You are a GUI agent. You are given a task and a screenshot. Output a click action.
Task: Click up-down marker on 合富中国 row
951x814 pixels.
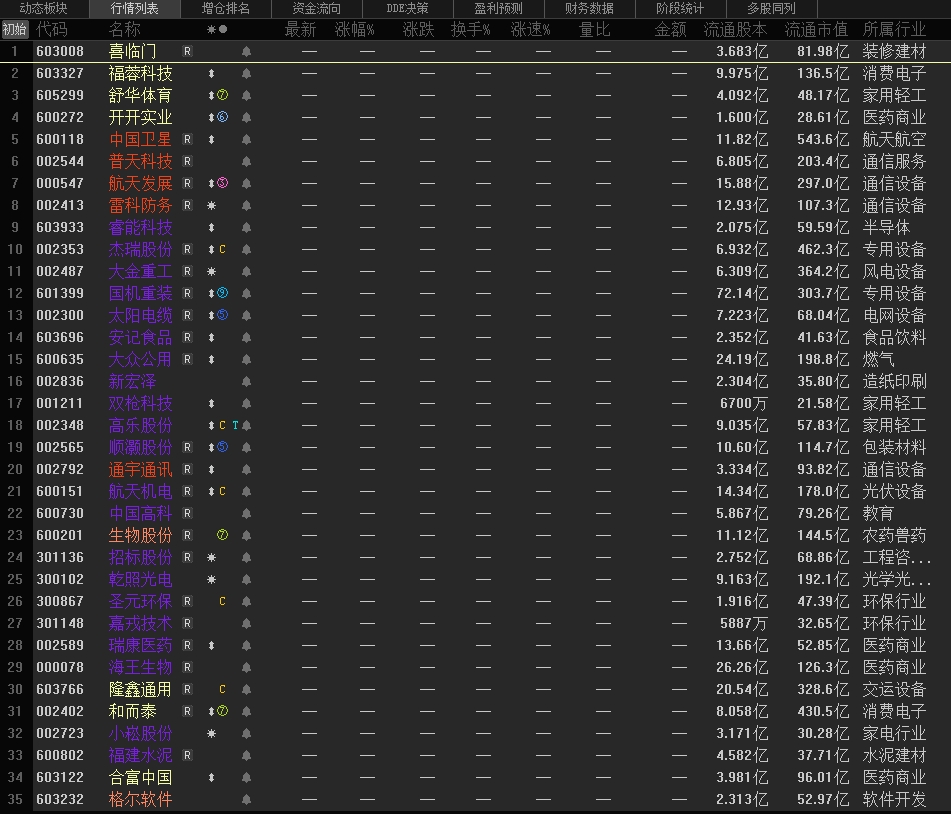click(211, 777)
